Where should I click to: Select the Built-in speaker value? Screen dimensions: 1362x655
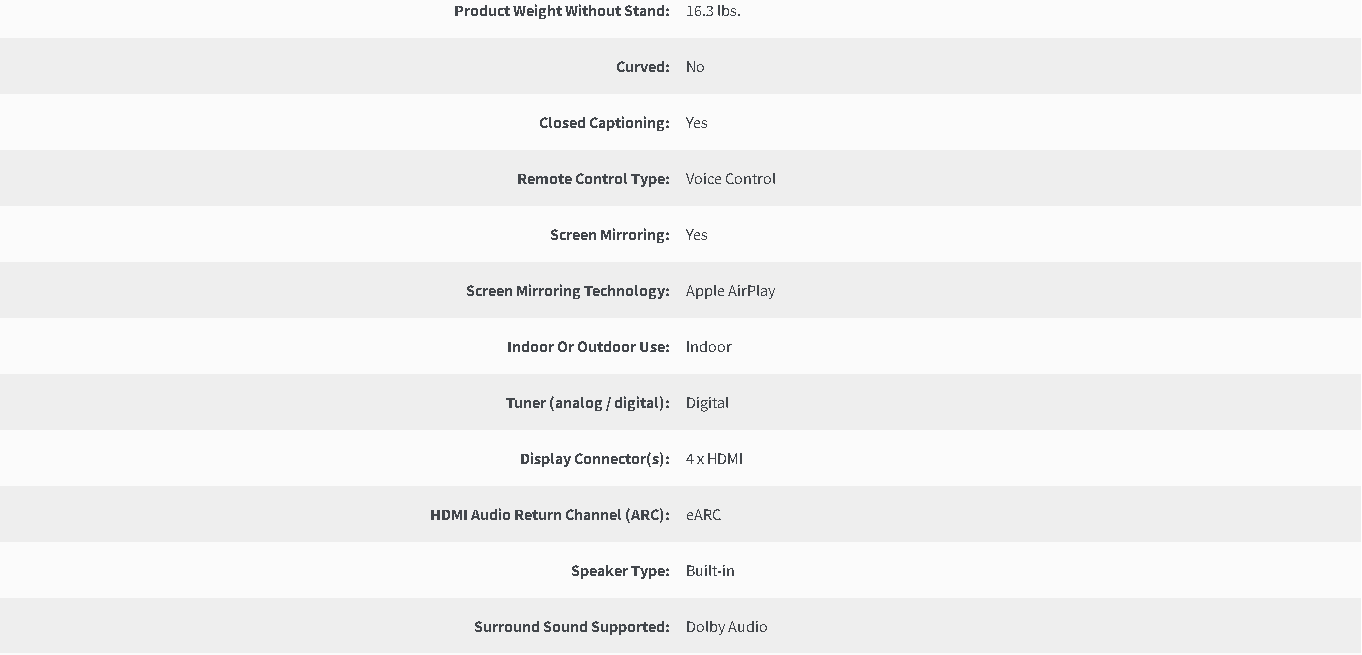click(710, 571)
